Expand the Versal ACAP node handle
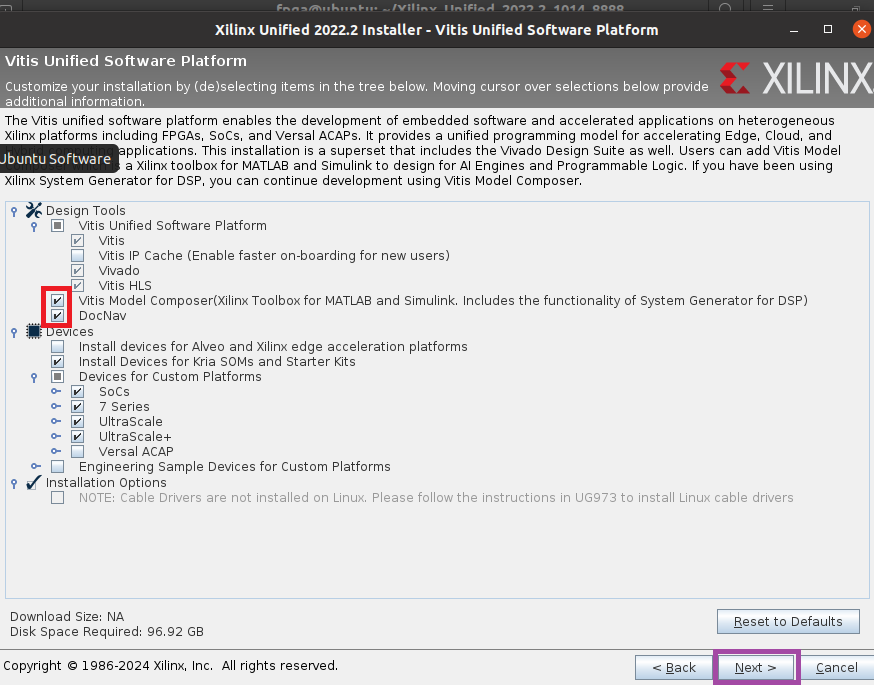Viewport: 874px width, 685px height. coord(56,451)
